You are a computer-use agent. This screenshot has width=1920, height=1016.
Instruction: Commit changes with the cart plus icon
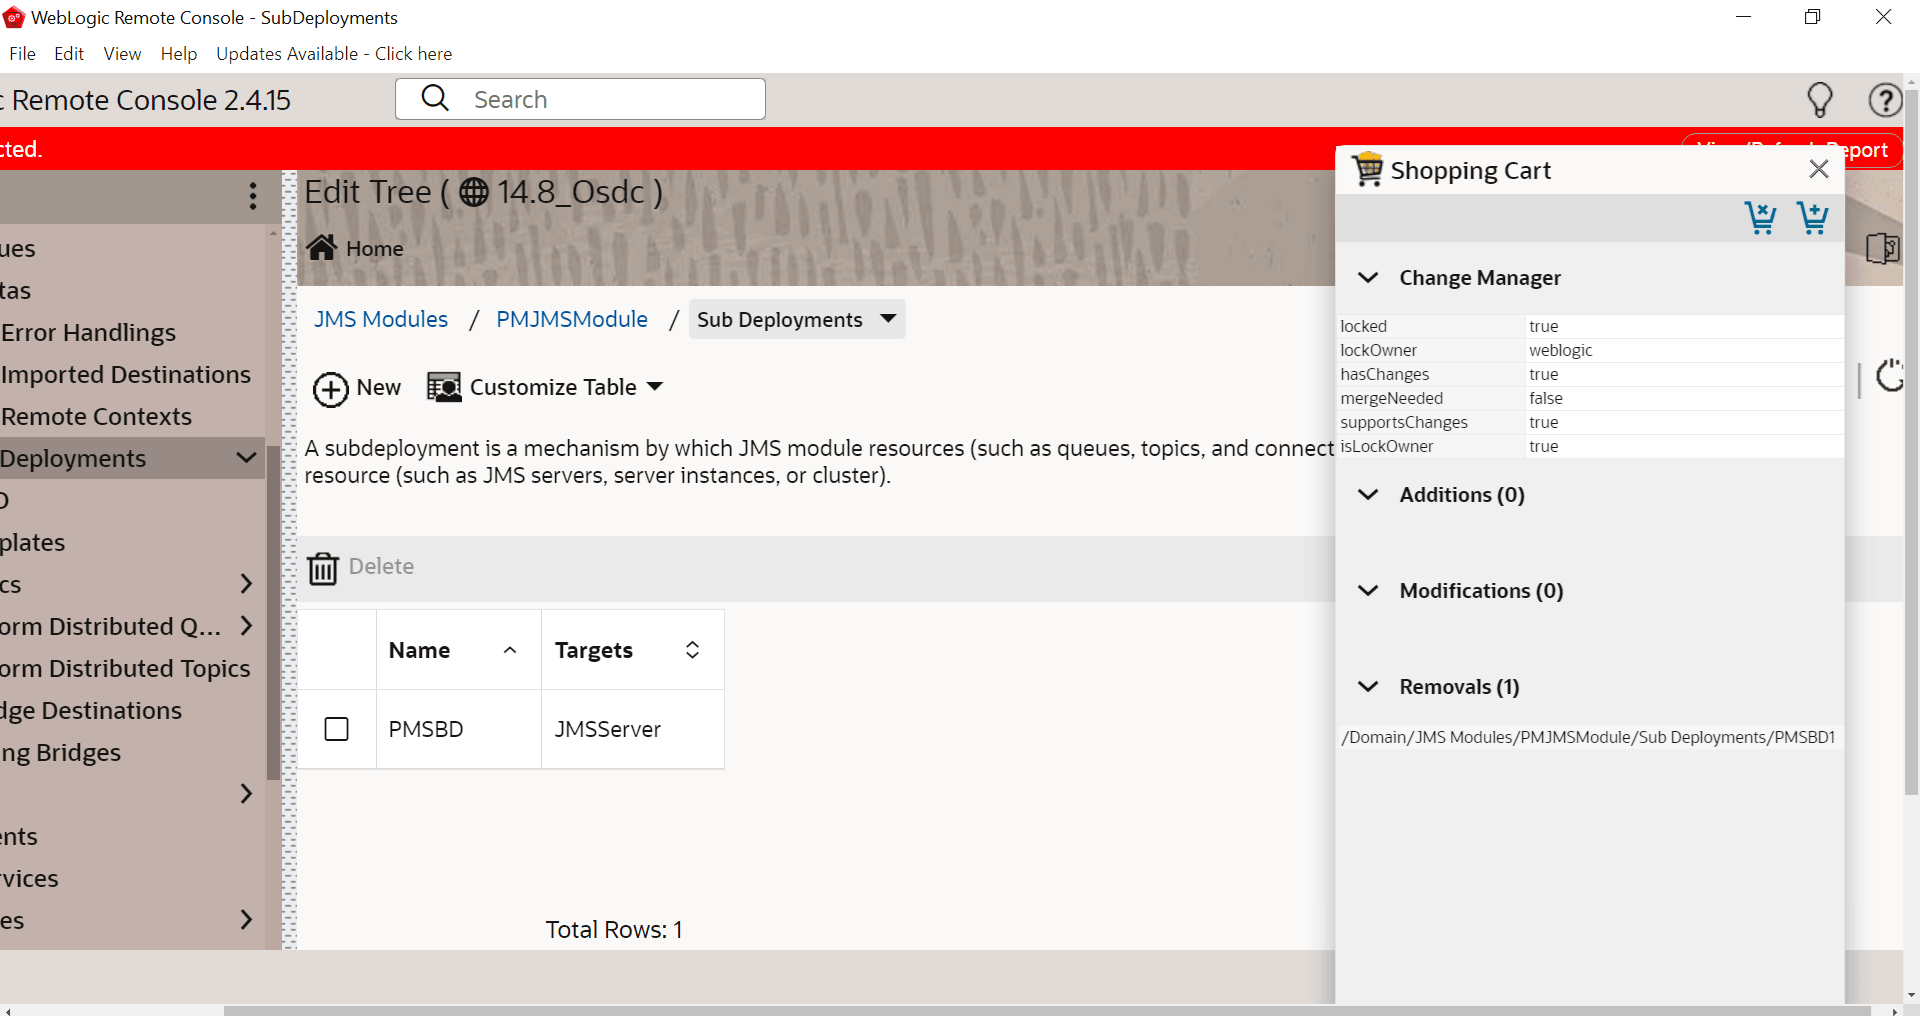1812,217
